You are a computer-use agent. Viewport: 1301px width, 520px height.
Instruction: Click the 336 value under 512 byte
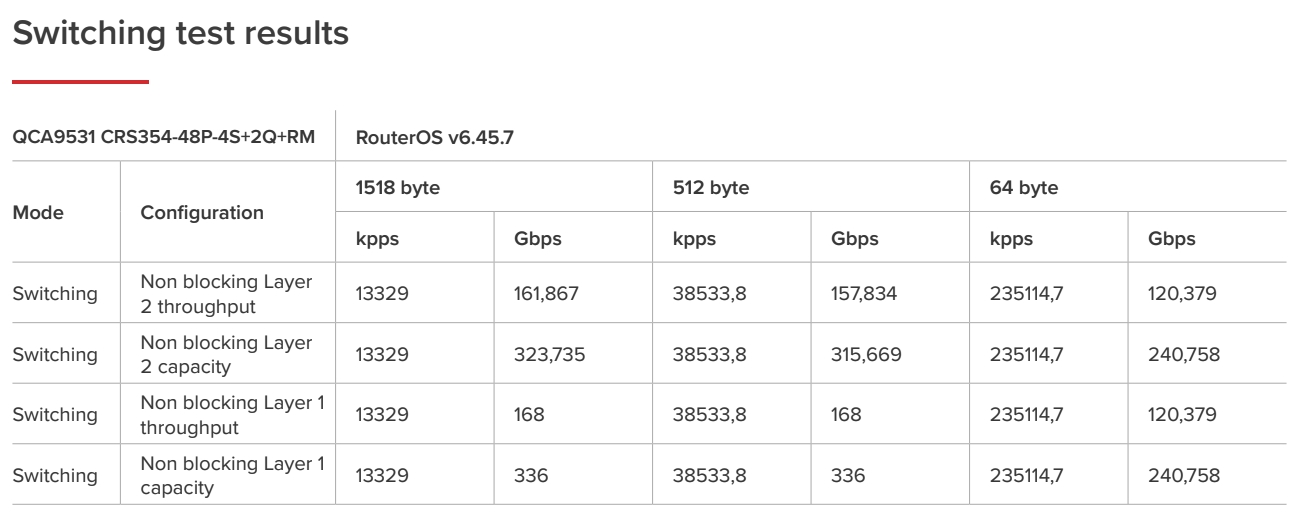click(848, 475)
